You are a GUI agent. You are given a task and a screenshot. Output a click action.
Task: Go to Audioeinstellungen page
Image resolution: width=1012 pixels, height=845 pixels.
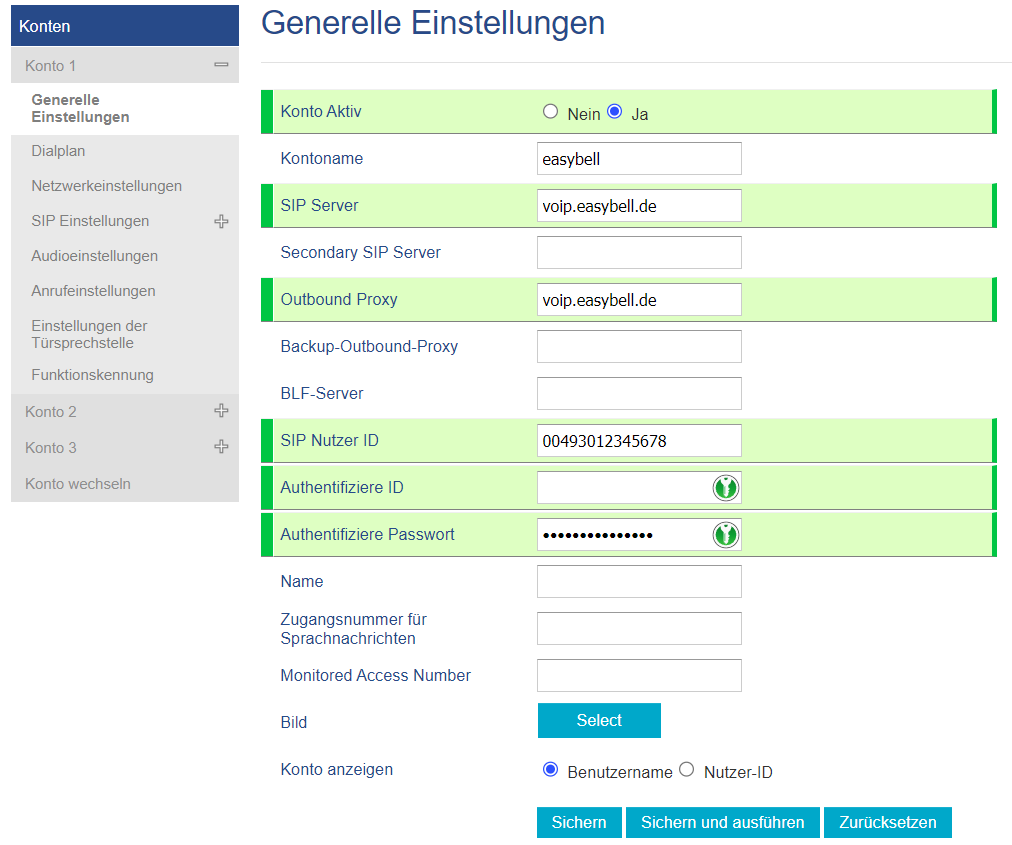point(94,256)
